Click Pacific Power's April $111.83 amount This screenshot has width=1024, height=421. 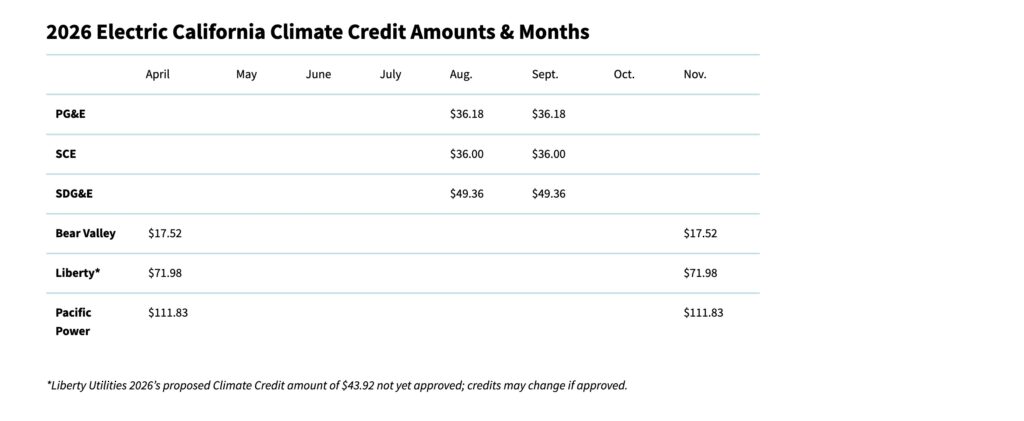coord(168,313)
